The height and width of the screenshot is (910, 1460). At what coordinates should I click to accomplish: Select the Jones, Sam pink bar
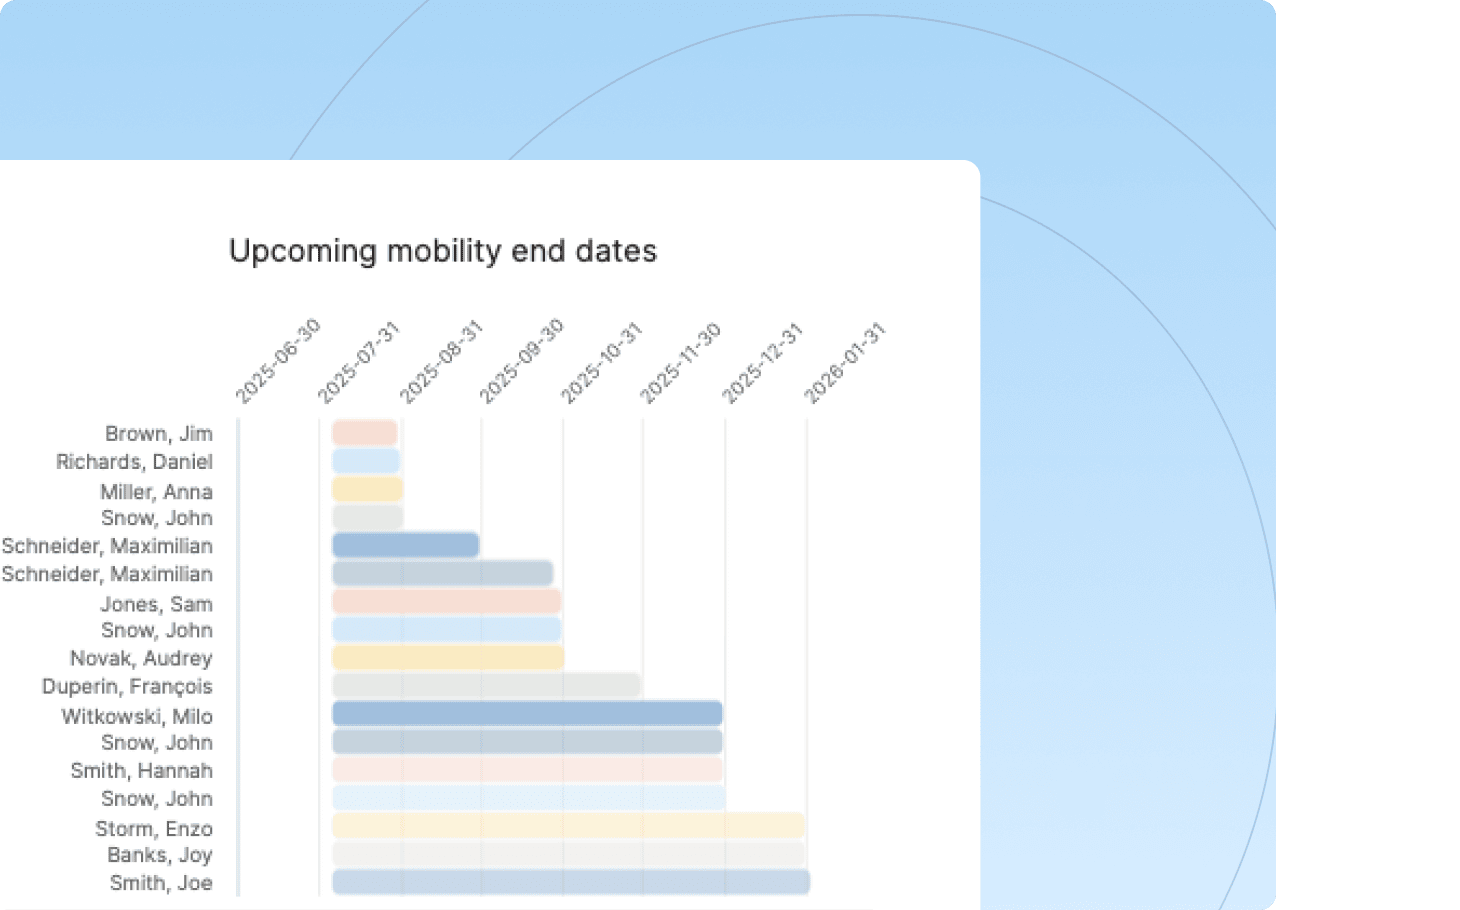(446, 601)
